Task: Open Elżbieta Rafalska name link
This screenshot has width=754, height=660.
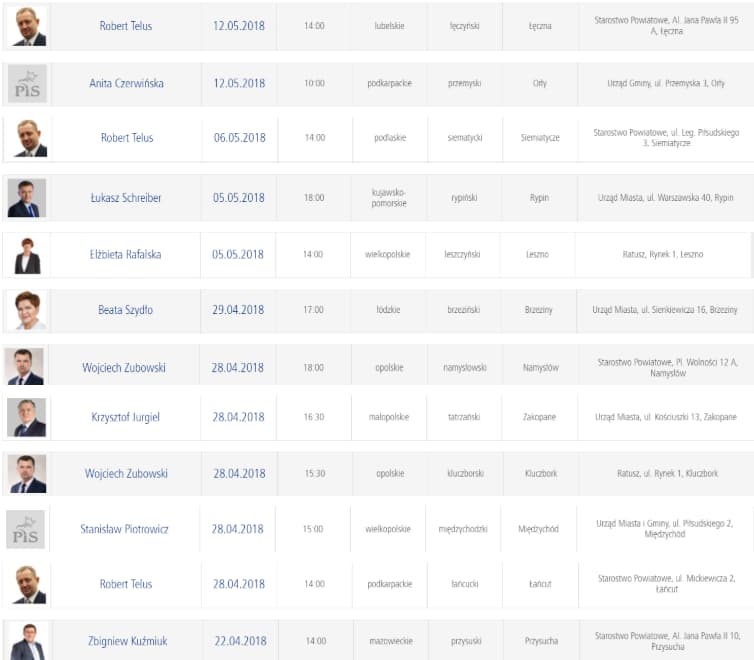Action: coord(126,255)
